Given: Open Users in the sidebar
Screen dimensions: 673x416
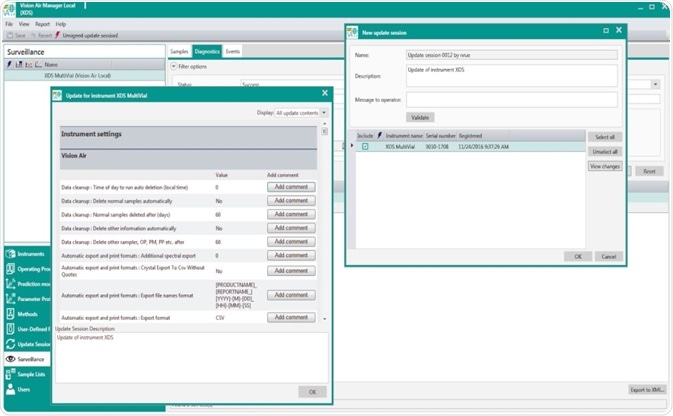Looking at the screenshot, I should coord(27,389).
